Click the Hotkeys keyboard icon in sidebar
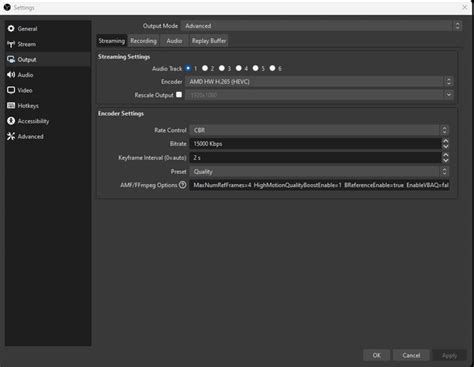This screenshot has width=474, height=367. (x=11, y=105)
